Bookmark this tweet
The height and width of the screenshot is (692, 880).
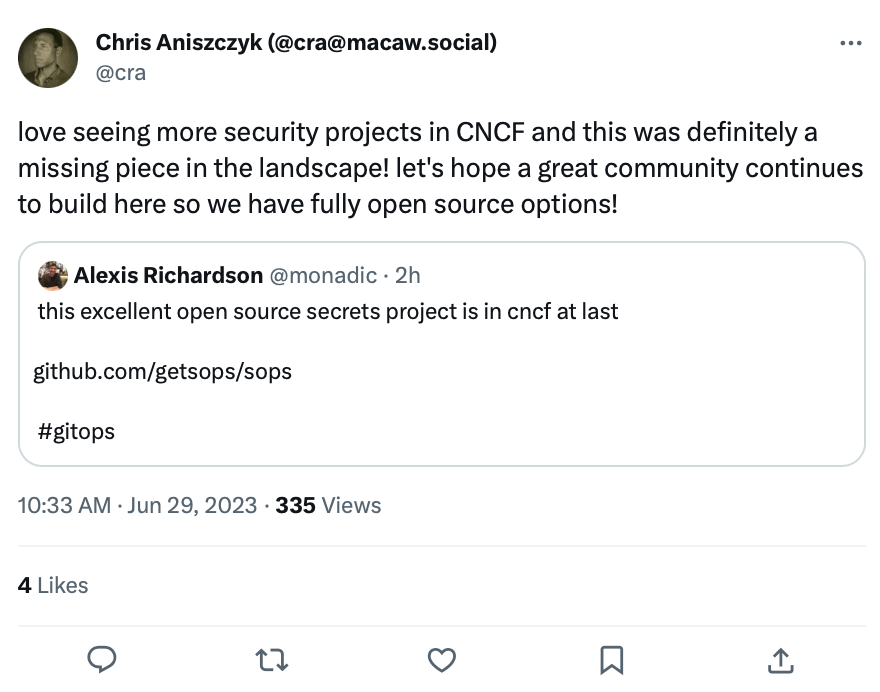tap(612, 660)
